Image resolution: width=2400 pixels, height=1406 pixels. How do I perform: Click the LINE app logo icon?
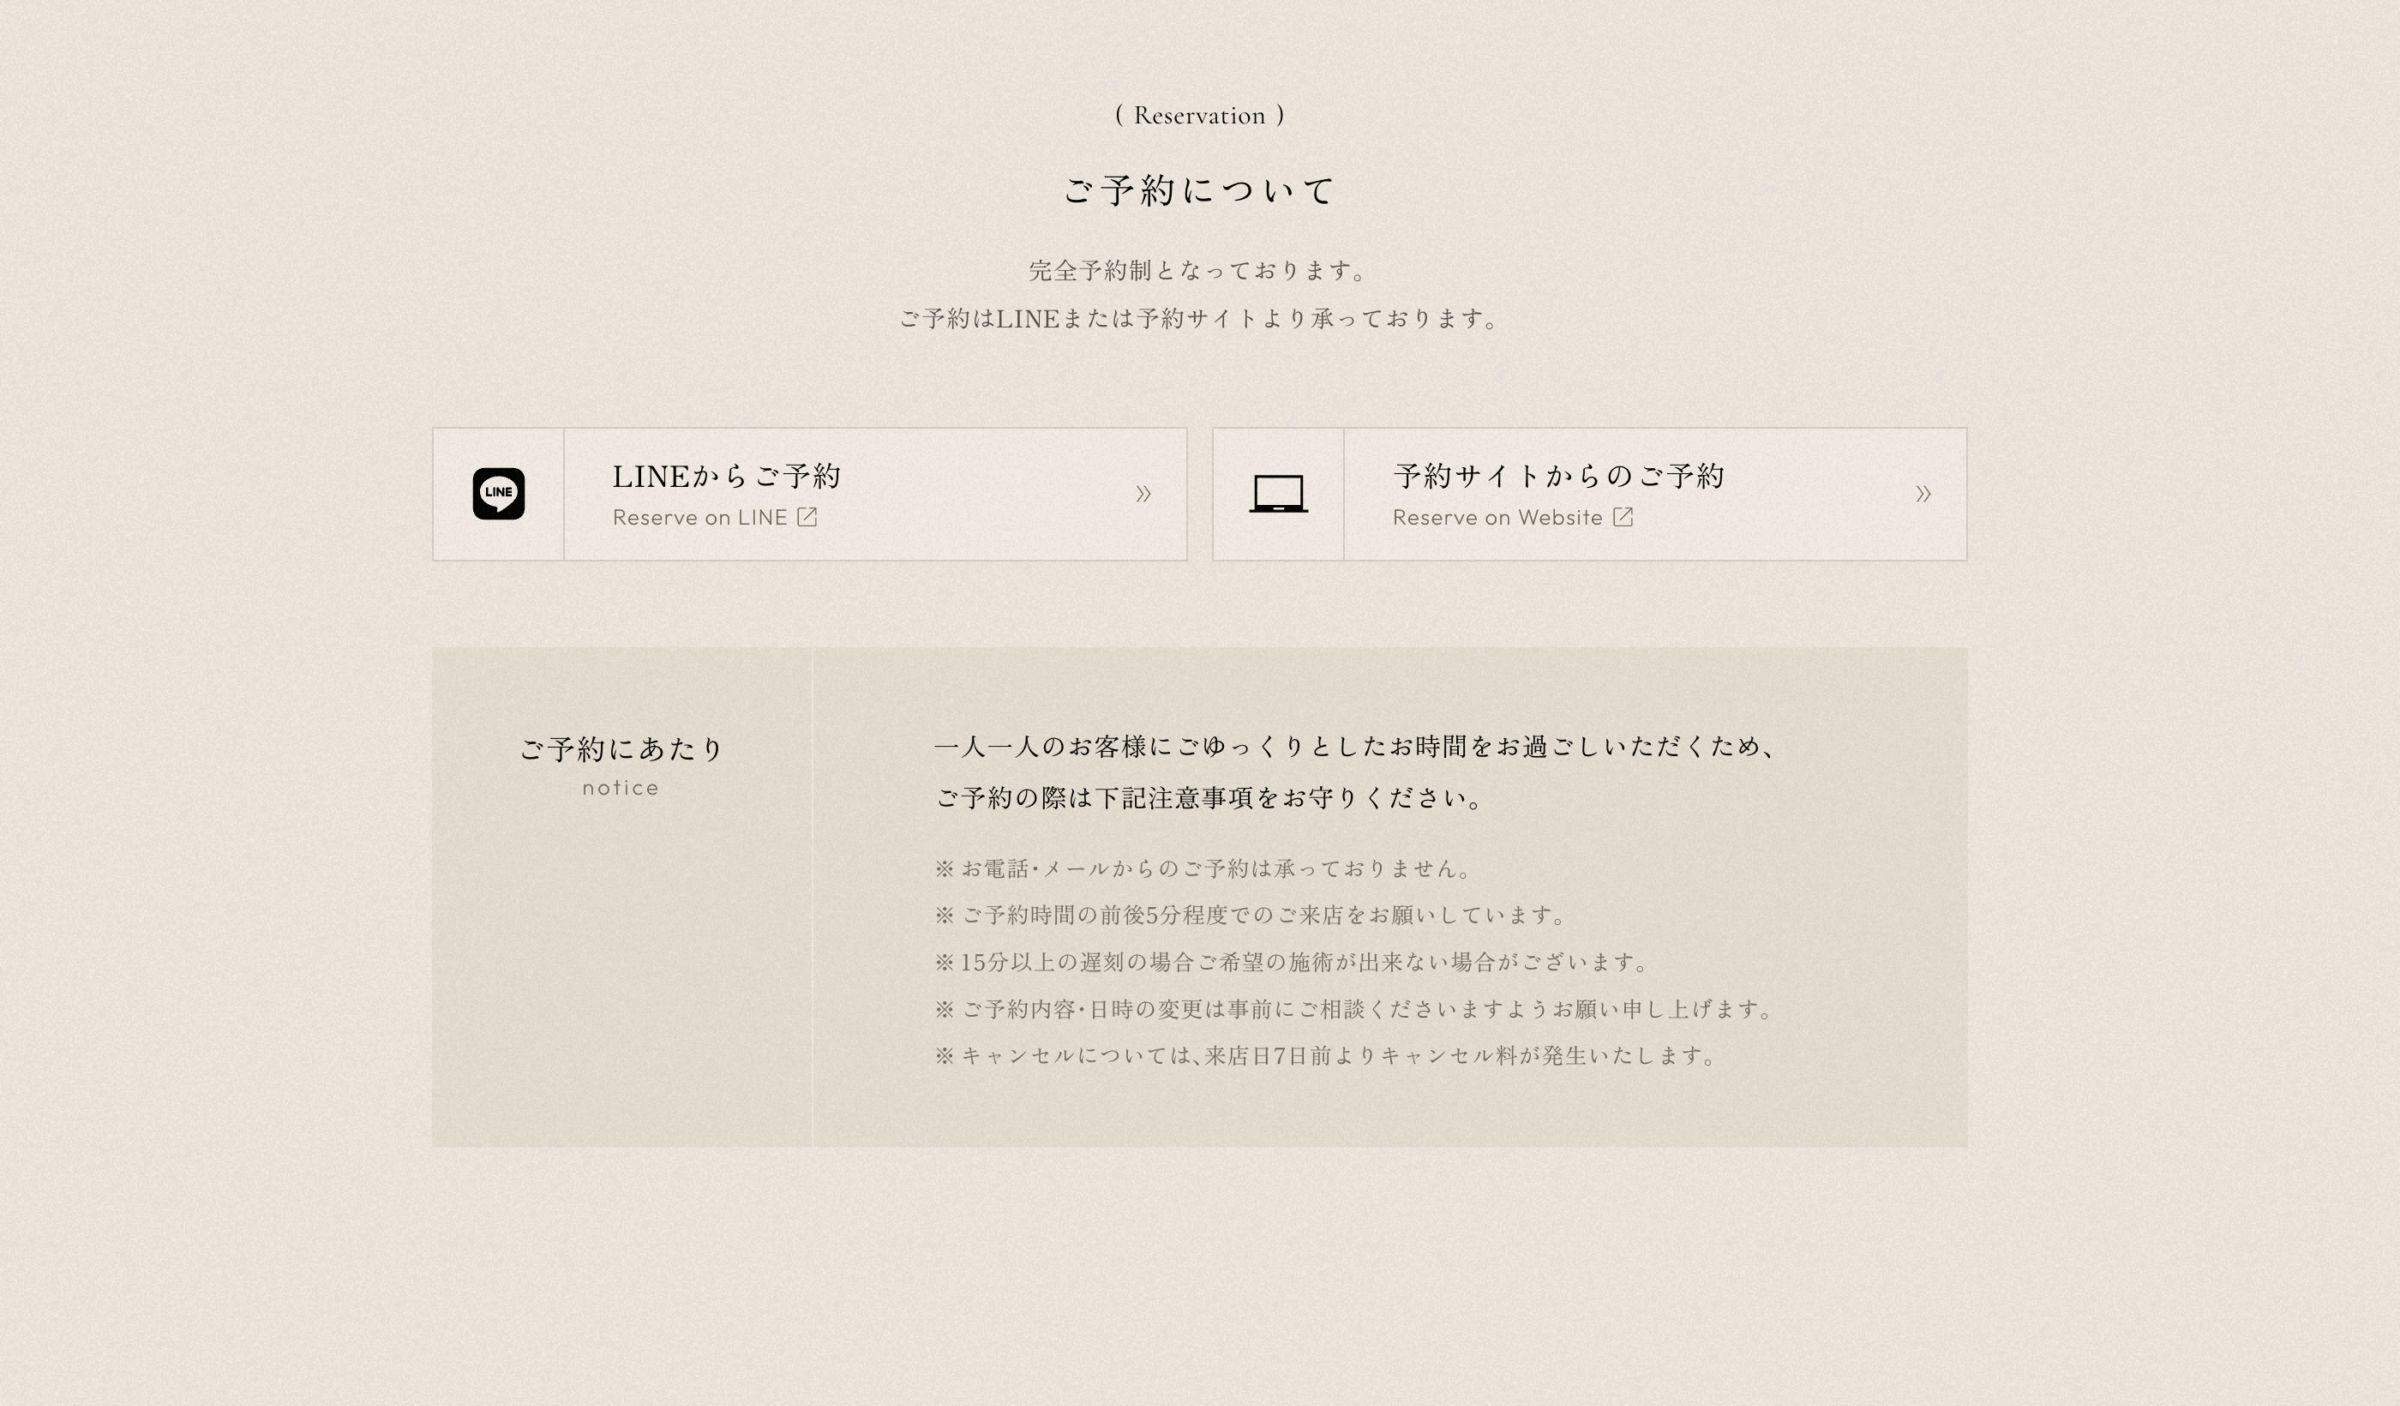(498, 493)
